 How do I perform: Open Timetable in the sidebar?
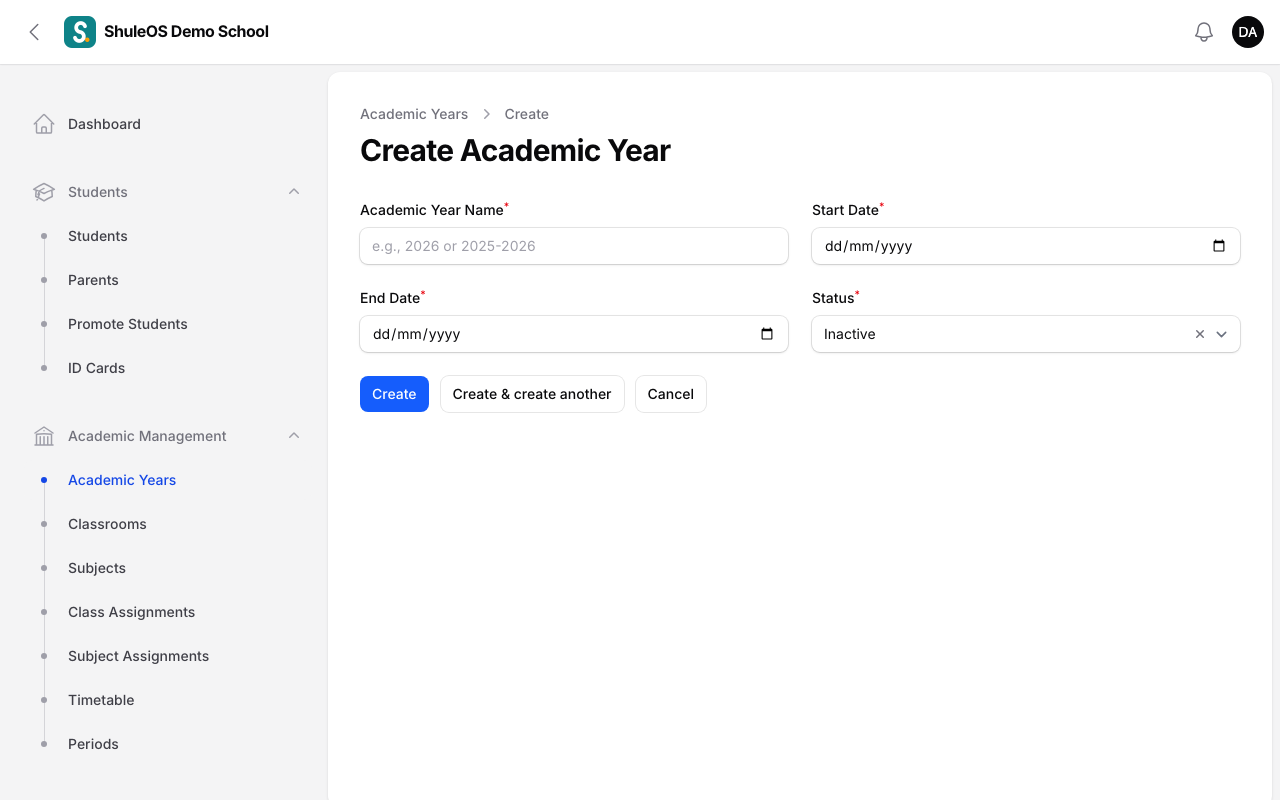164,700
